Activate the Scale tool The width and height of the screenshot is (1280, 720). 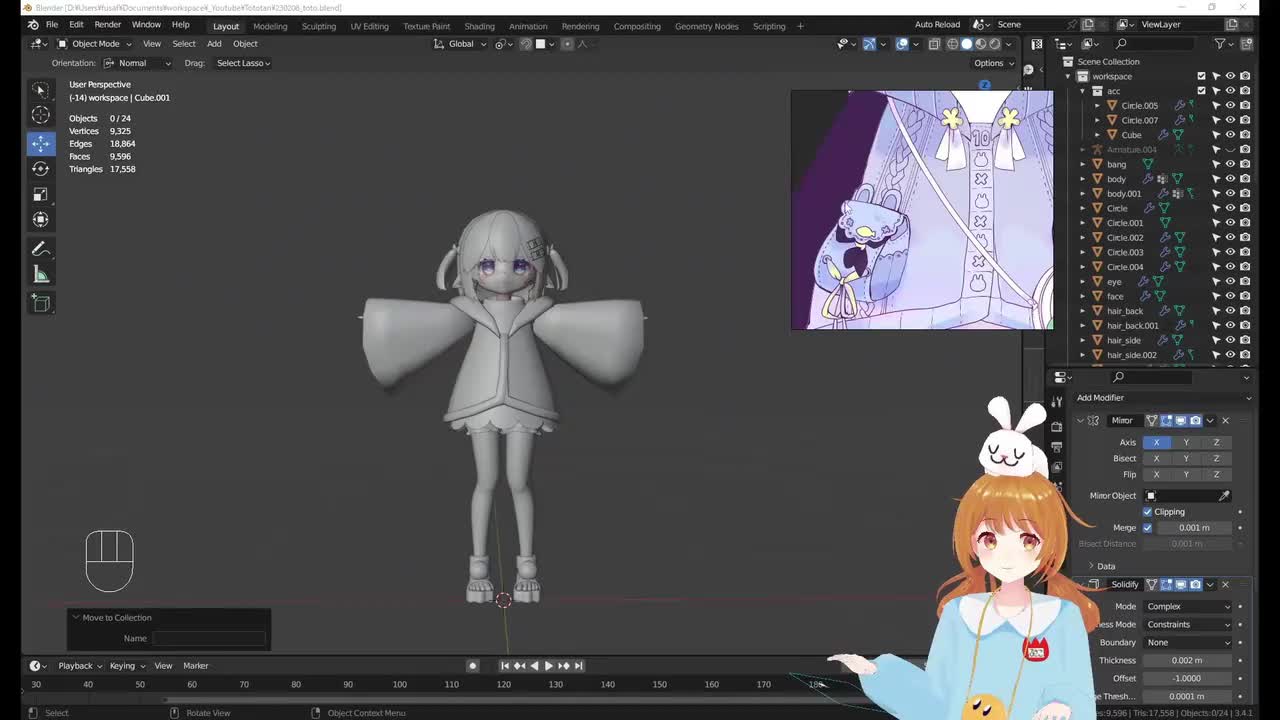tap(41, 194)
